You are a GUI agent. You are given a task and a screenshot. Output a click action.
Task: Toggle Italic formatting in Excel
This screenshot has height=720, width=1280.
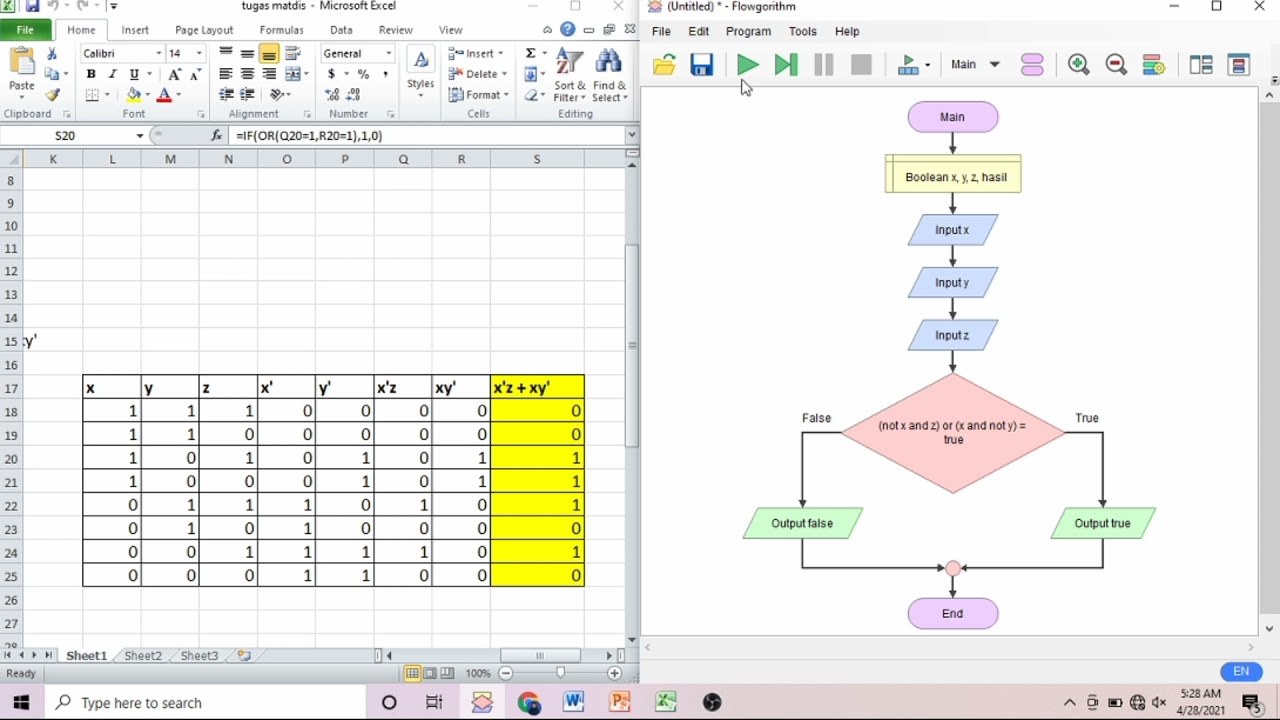[x=112, y=74]
